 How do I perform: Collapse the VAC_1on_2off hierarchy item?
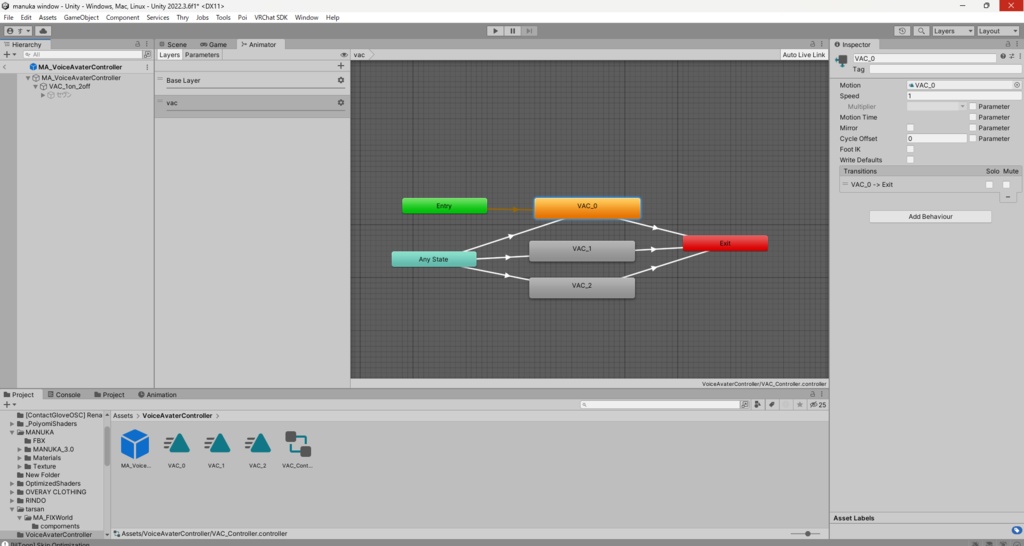coord(36,86)
